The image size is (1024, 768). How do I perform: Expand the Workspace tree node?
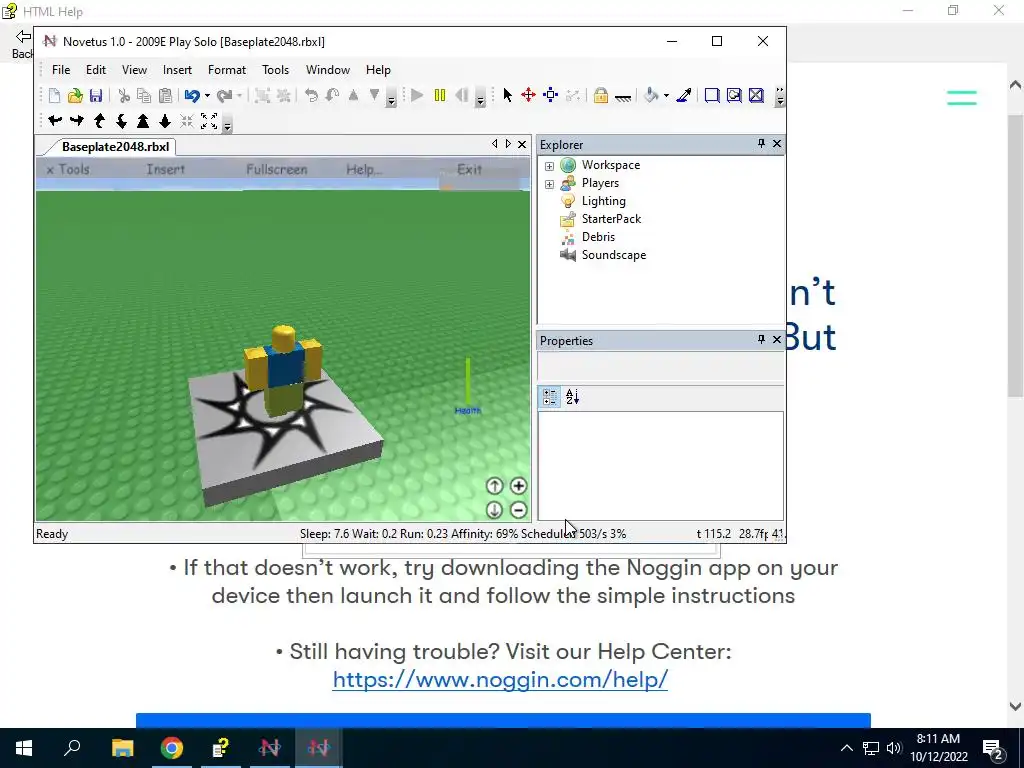[x=549, y=166]
